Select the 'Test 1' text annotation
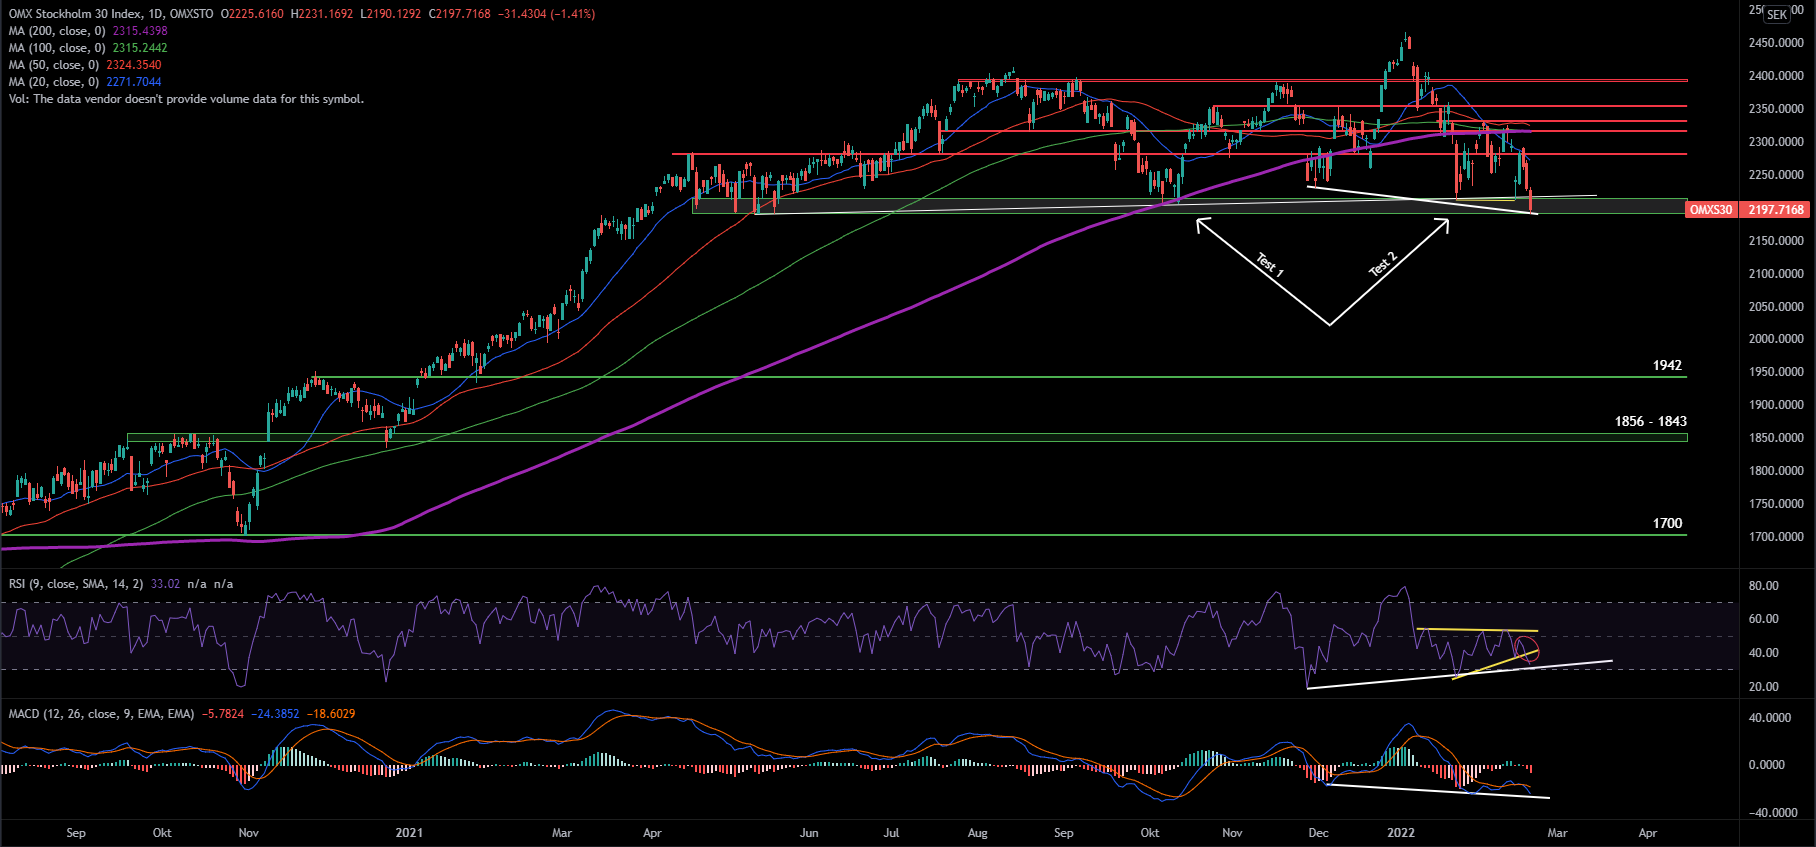This screenshot has height=847, width=1816. point(1269,265)
